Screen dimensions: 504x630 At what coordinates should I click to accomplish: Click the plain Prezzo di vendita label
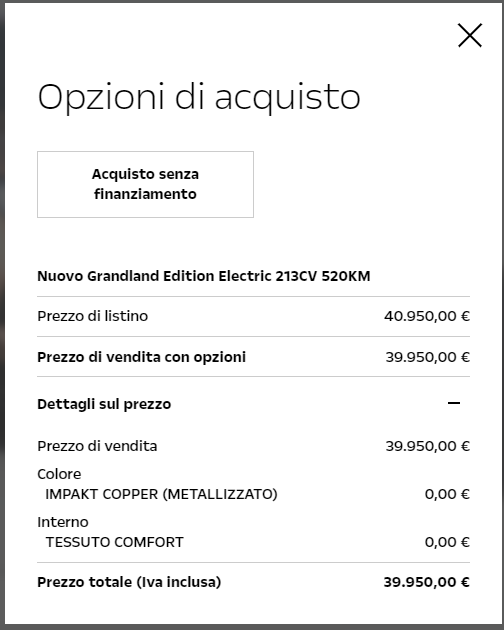pyautogui.click(x=97, y=446)
